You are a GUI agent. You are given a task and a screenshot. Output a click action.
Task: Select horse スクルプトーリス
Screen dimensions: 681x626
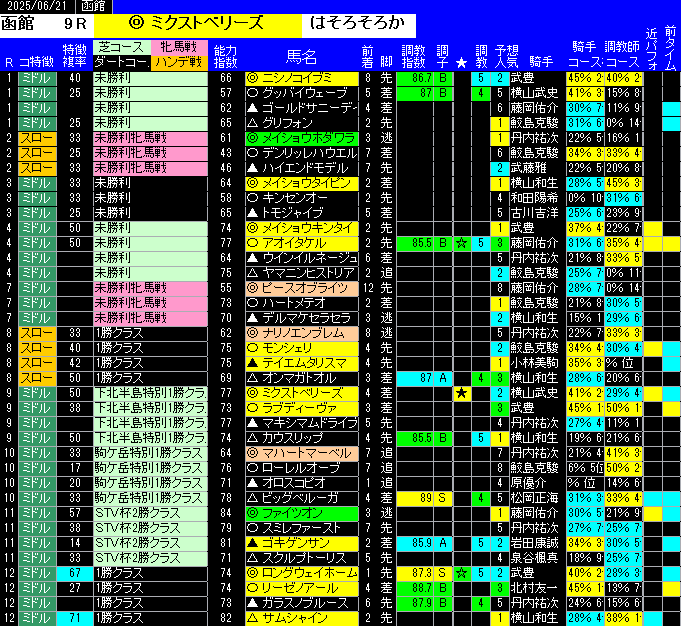[302, 558]
